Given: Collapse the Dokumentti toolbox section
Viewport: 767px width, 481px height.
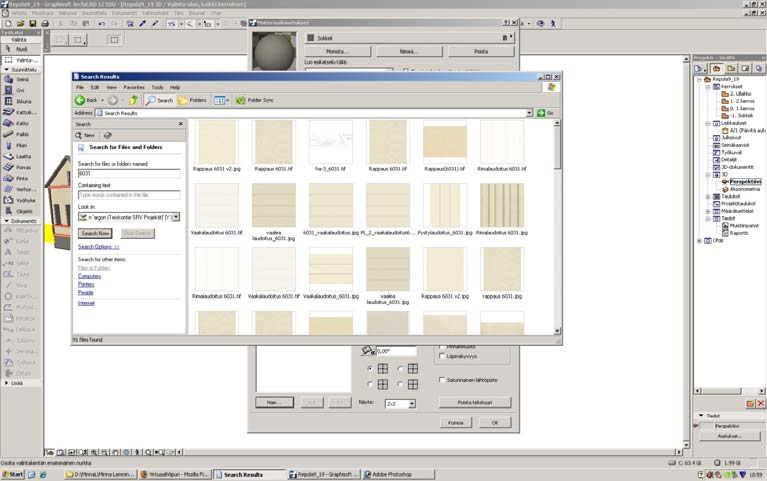Looking at the screenshot, I should point(6,221).
